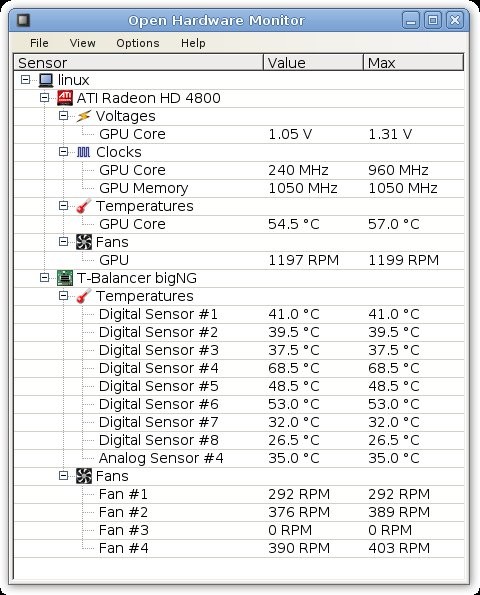Screen dimensions: 480x595
Task: Select the GPU fan row
Action: point(239,260)
